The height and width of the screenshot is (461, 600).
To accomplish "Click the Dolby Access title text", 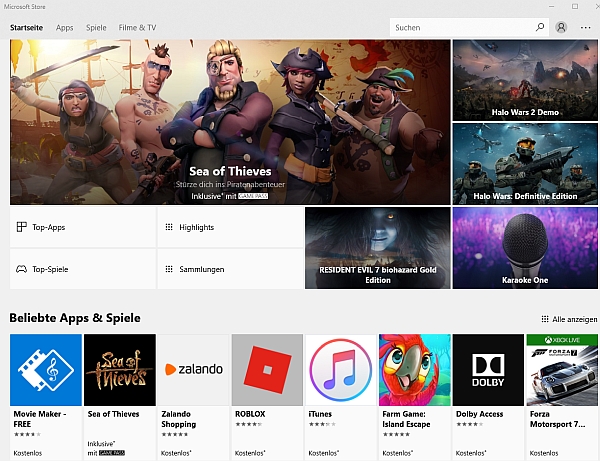I will pos(479,414).
